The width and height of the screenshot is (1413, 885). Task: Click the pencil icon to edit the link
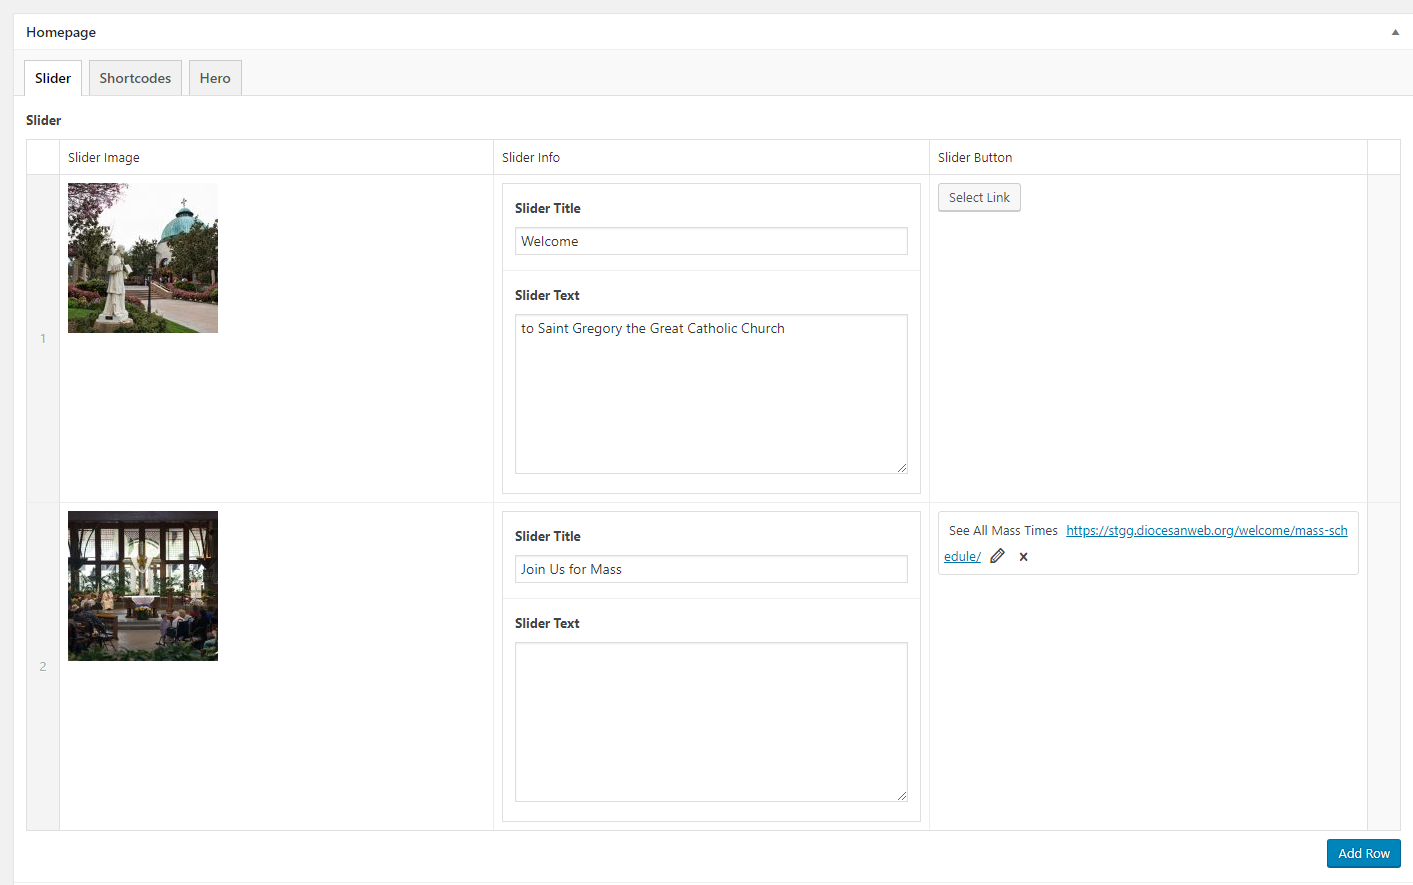(x=997, y=556)
